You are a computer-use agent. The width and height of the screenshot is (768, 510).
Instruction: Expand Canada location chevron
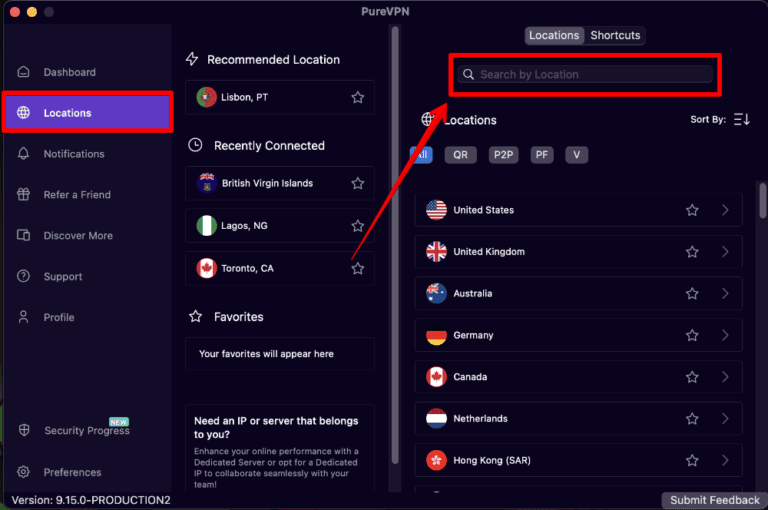point(725,377)
